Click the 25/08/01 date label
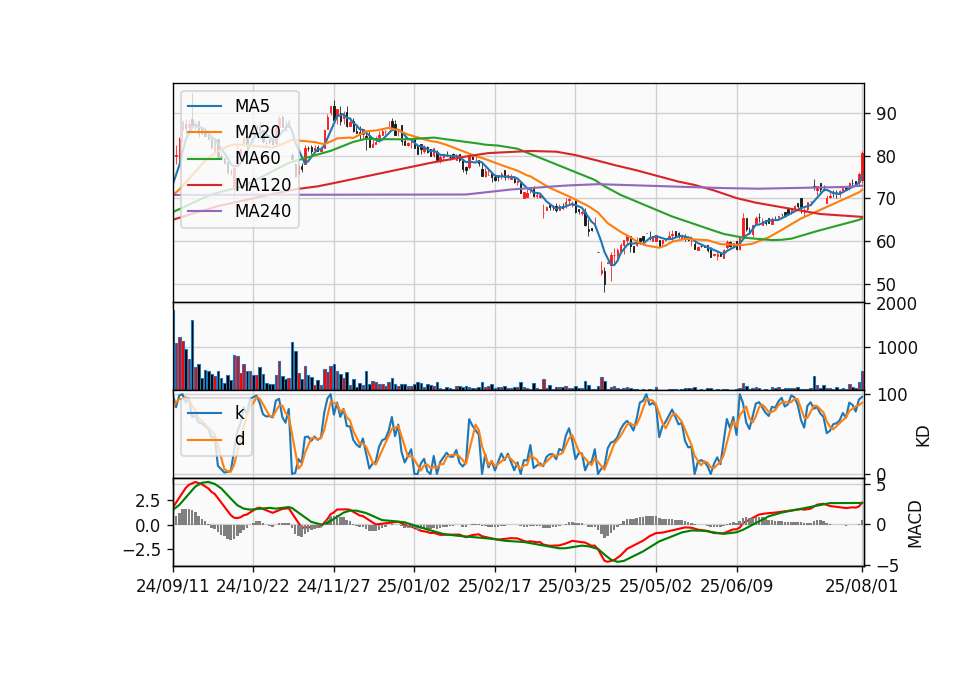Image resolution: width=960 pixels, height=690 pixels. tap(862, 586)
